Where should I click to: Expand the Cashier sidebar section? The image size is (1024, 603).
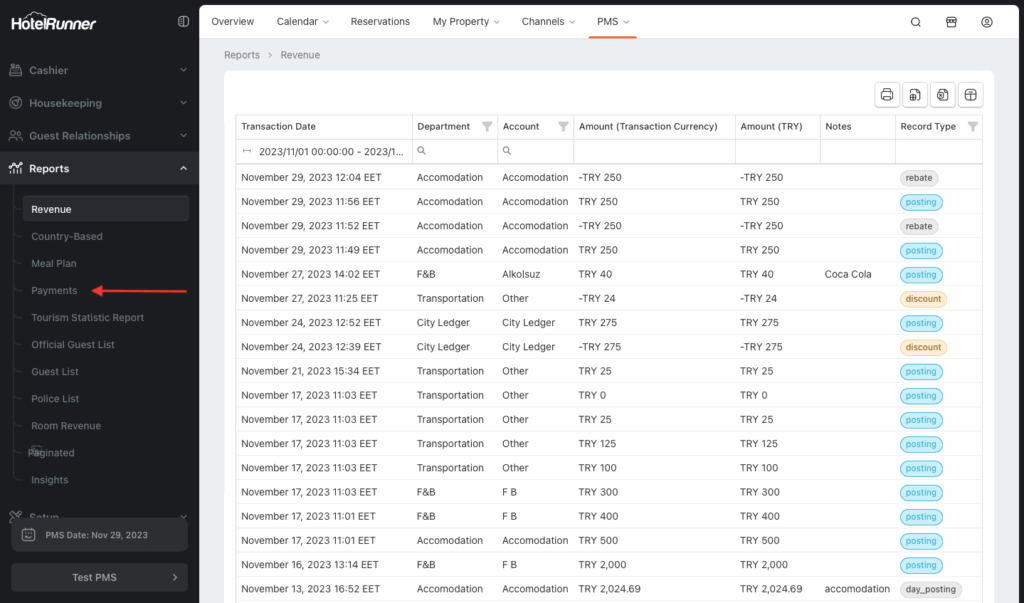click(98, 70)
